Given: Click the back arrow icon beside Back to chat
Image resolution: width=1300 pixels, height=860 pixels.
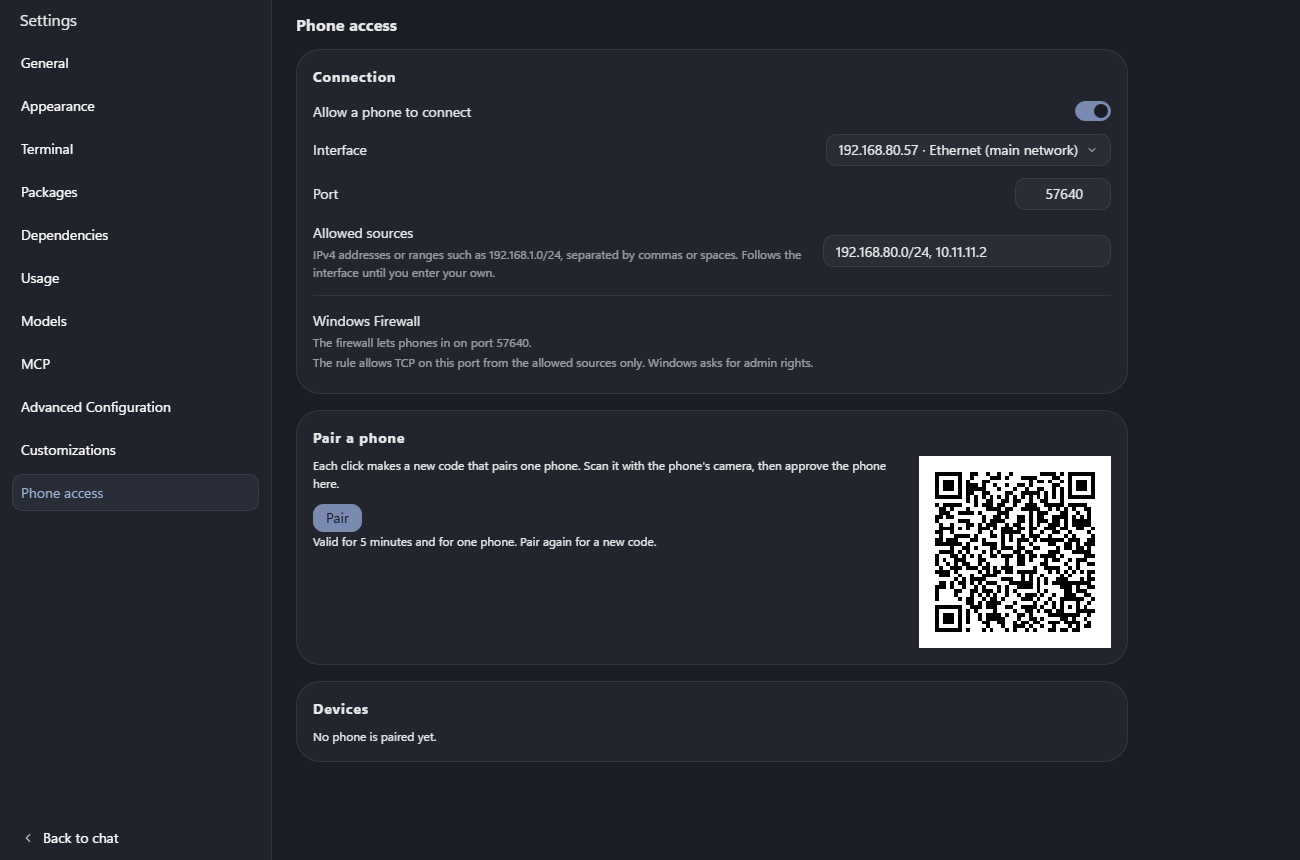Looking at the screenshot, I should pos(28,838).
